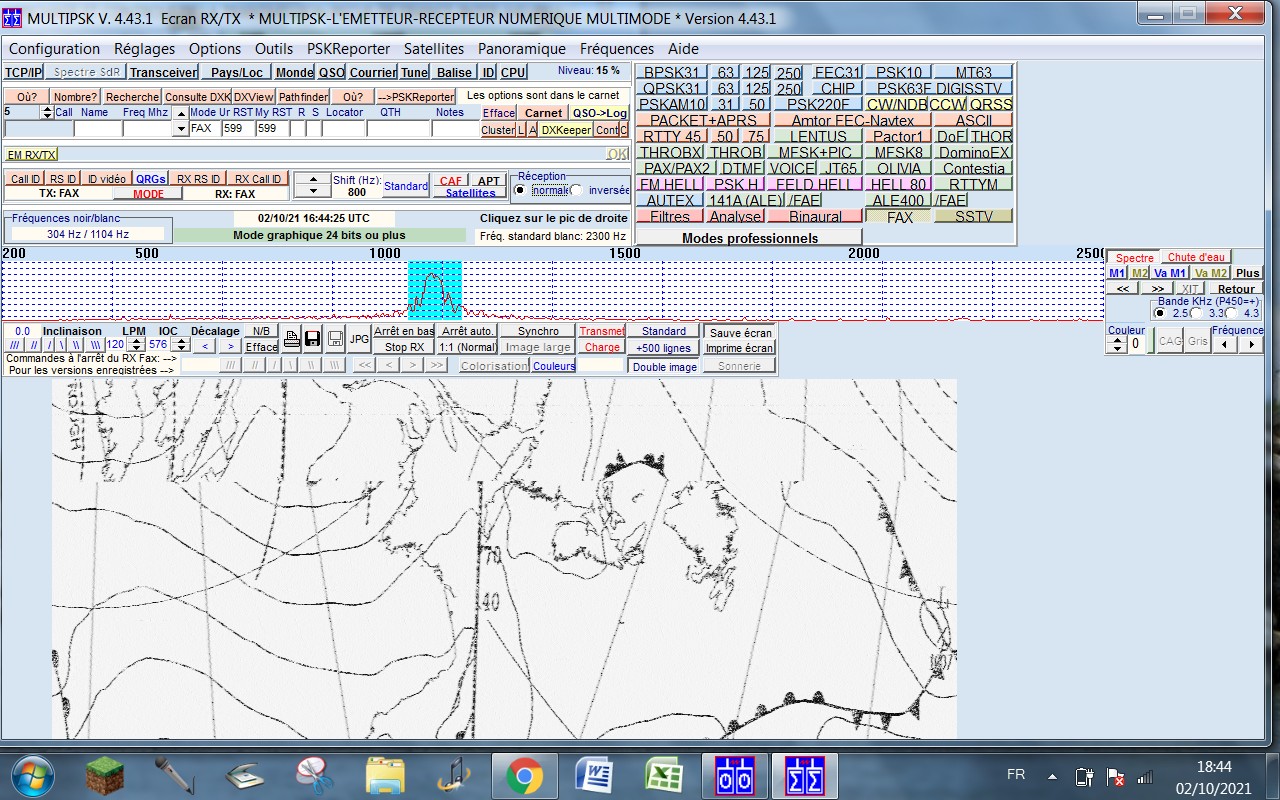1280x800 pixels.
Task: Click the Fréquence right arrow button
Action: tap(1251, 344)
